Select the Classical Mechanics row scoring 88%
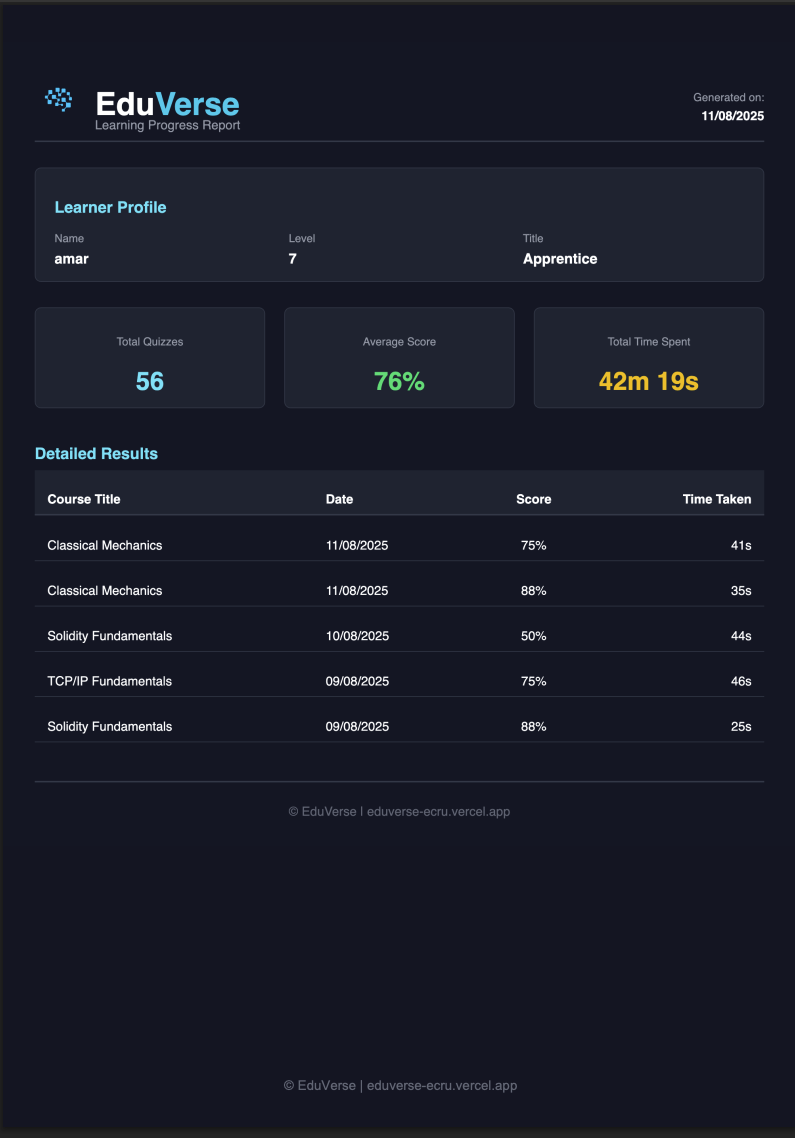 coord(105,591)
